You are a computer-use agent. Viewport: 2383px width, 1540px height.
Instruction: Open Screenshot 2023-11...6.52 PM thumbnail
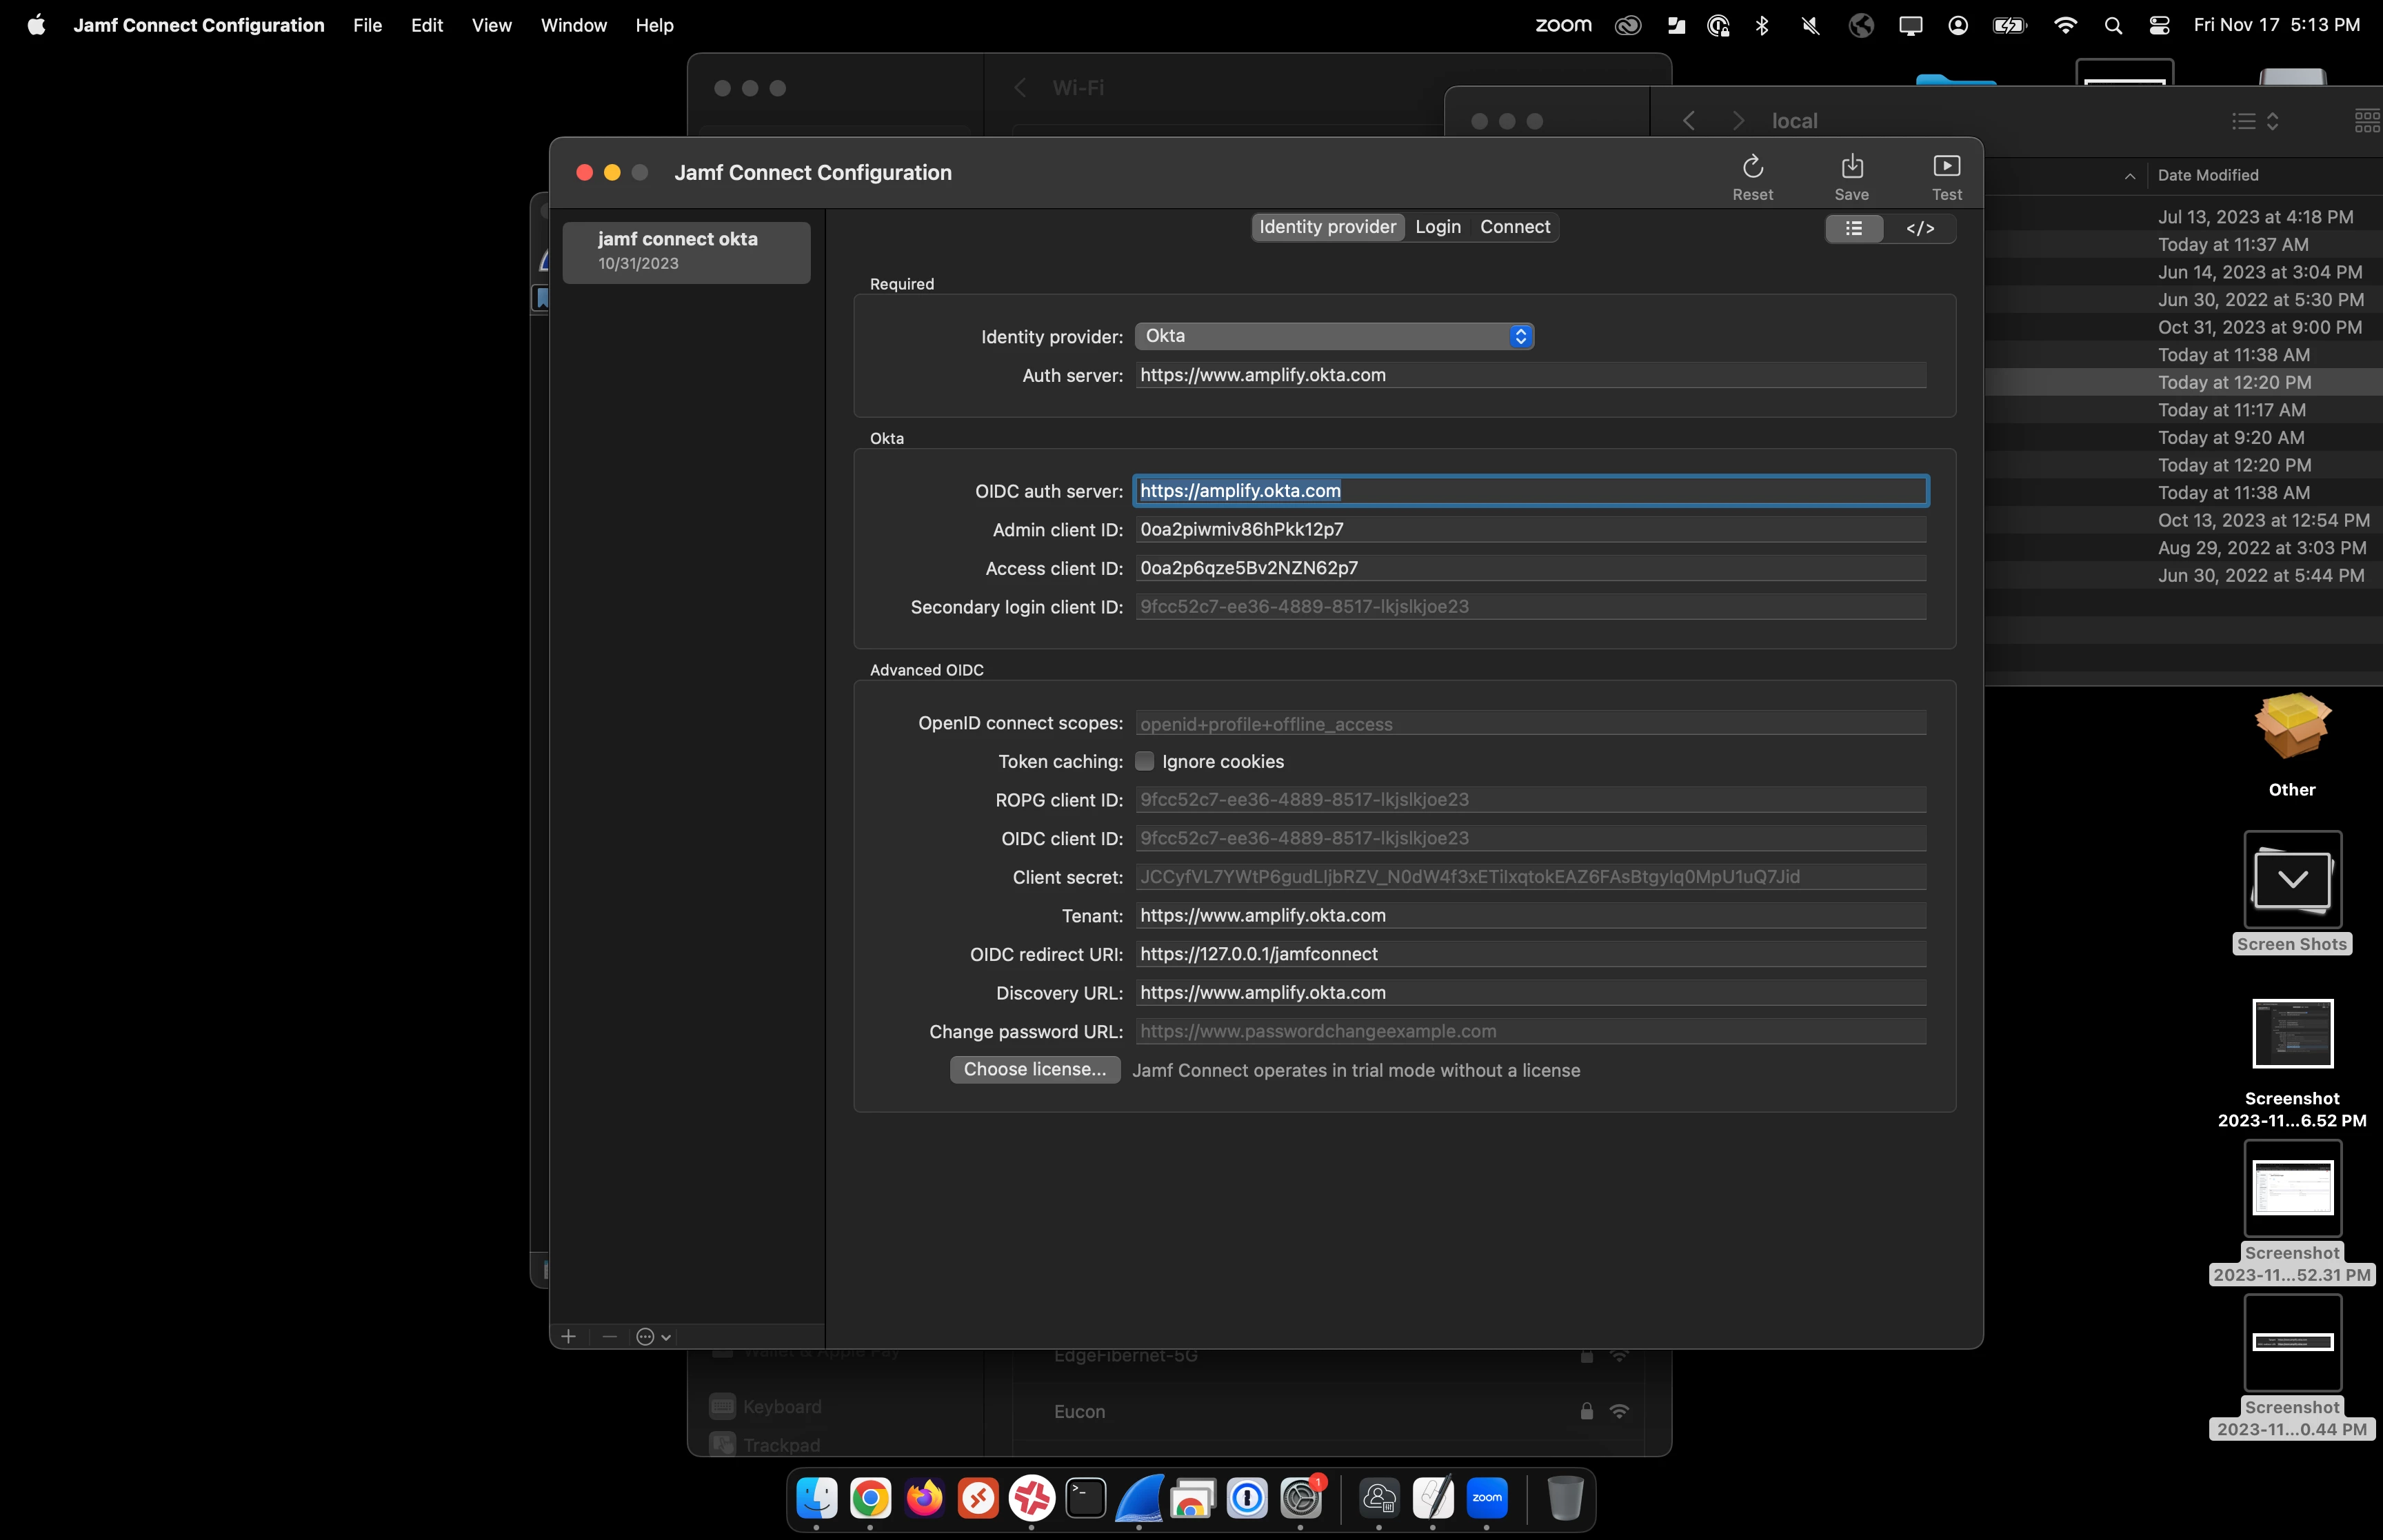[x=2292, y=1033]
